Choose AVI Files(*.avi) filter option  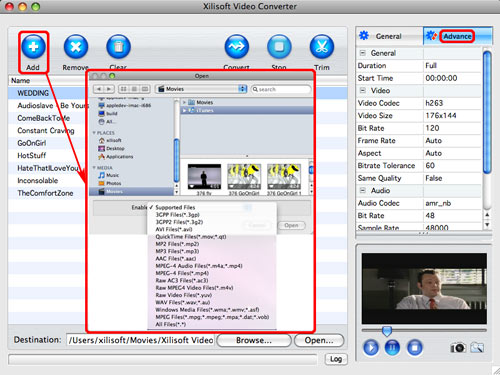212,229
